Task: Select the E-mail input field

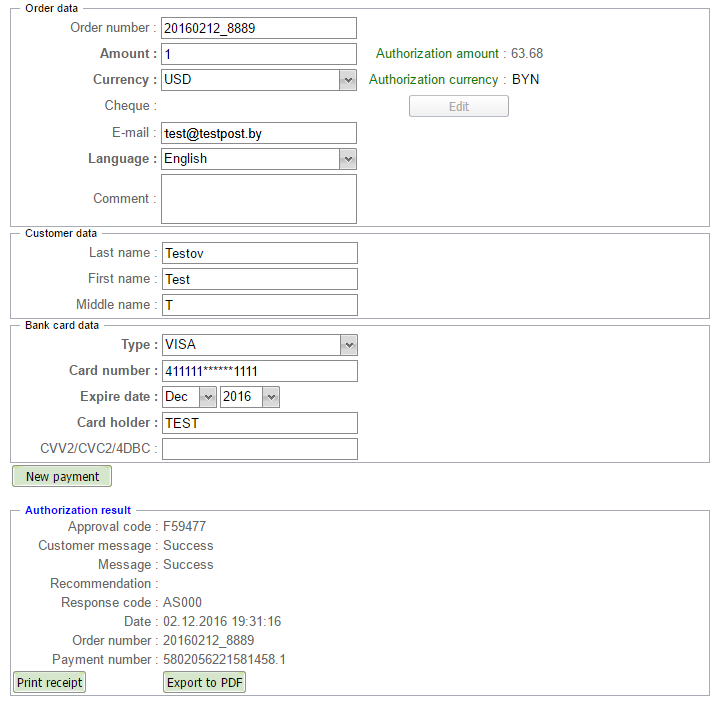Action: click(258, 133)
